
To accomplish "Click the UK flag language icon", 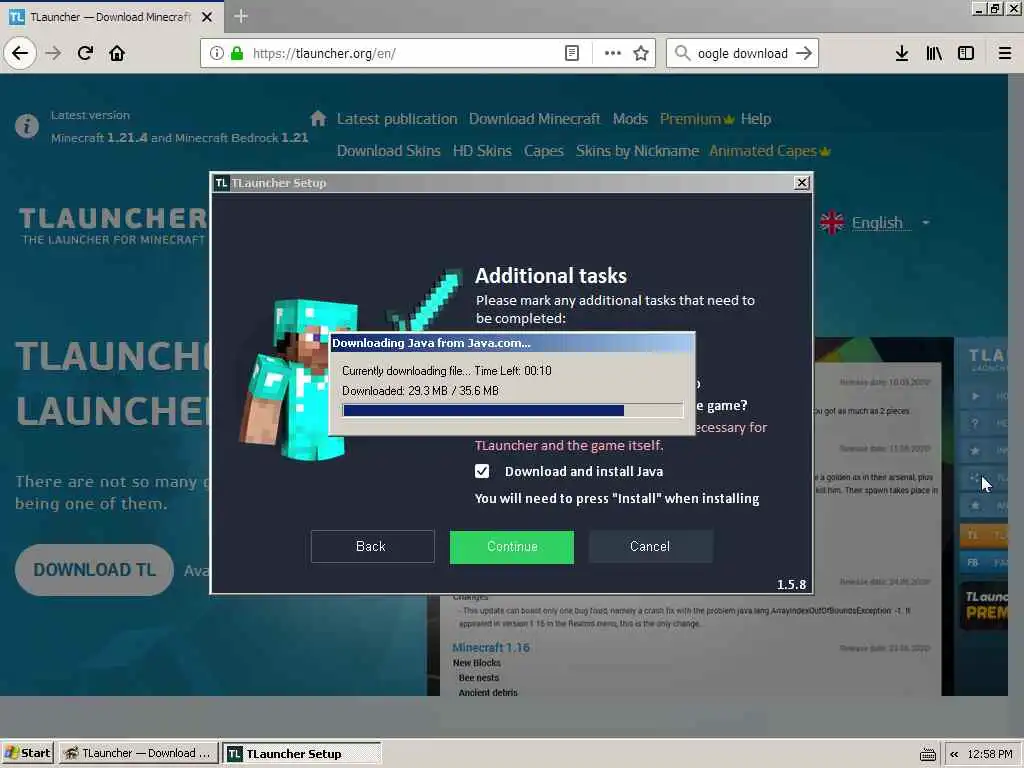I will (x=832, y=223).
